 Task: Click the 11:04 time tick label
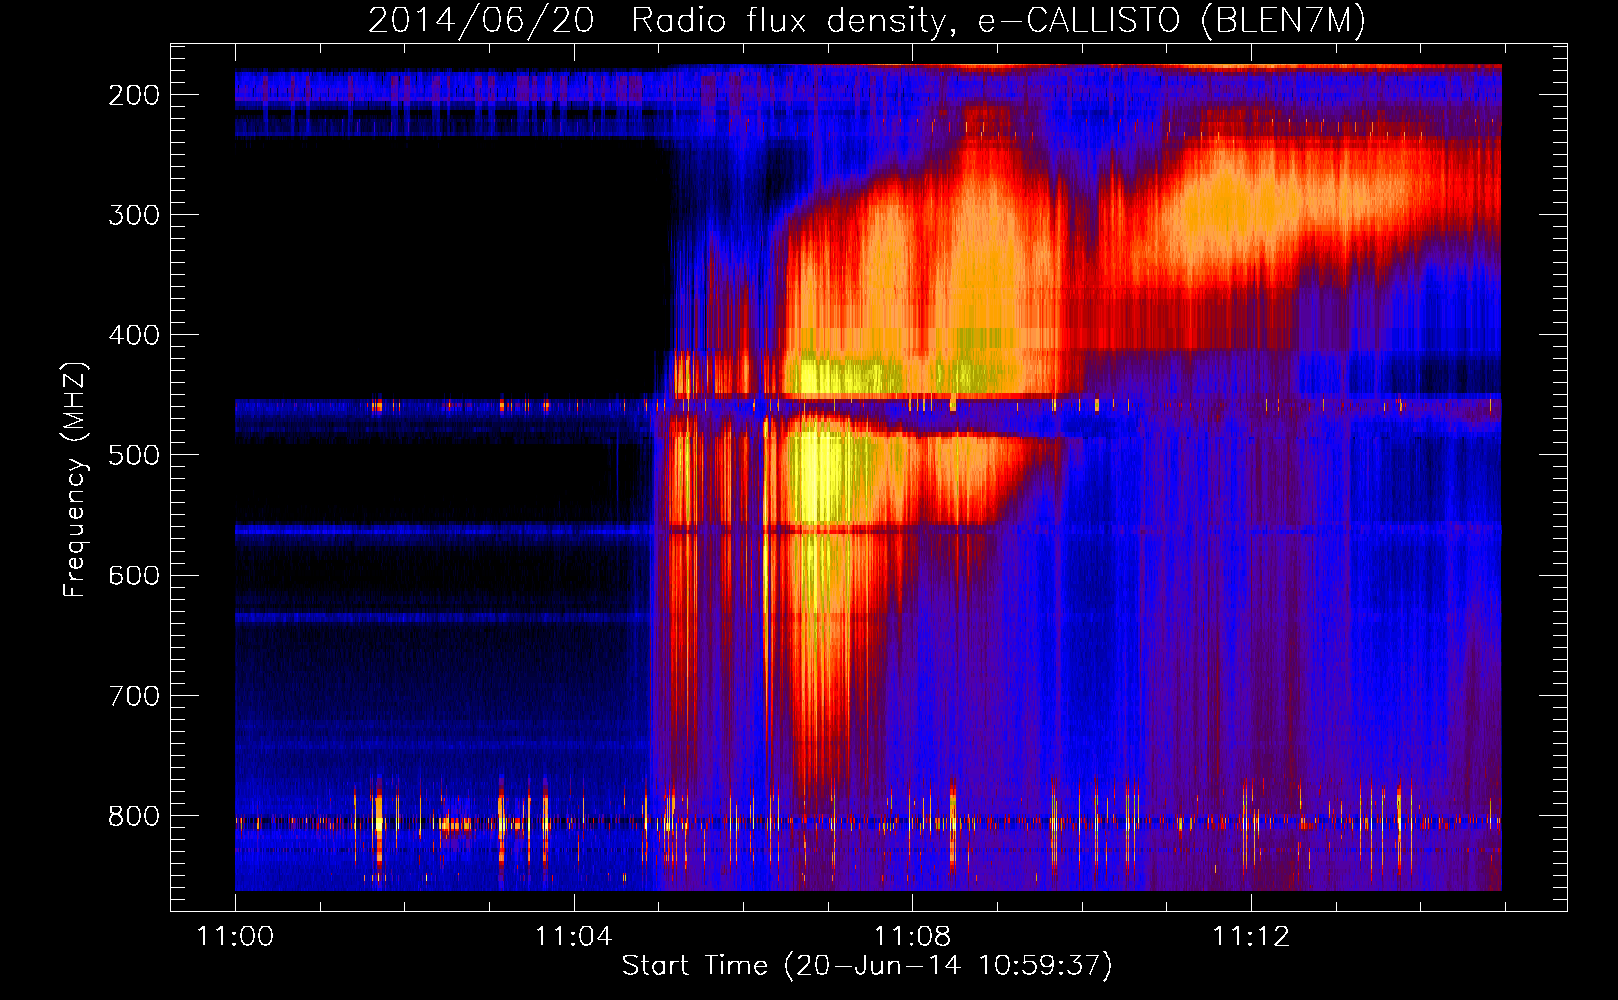[573, 936]
